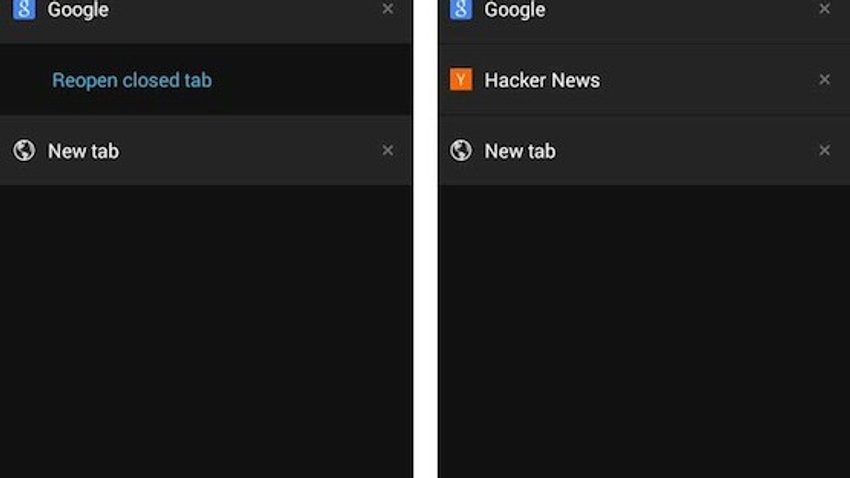Click the Google favicon above Reopen closed tab
The image size is (850, 478).
[x=24, y=9]
